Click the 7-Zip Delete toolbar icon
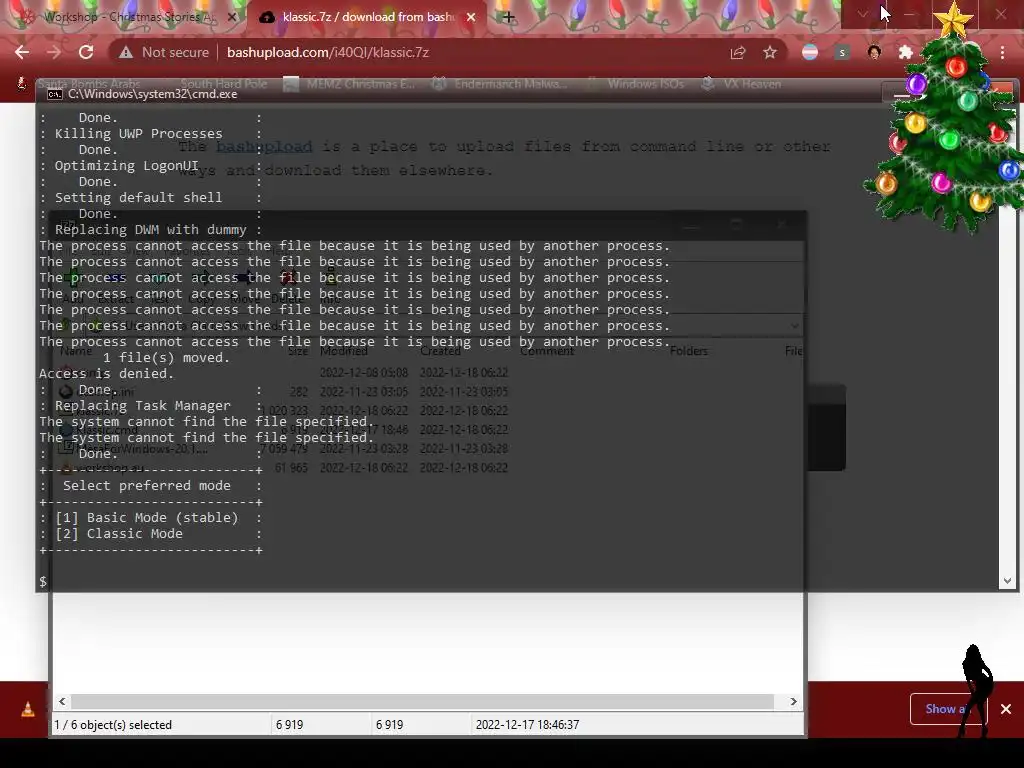The width and height of the screenshot is (1024, 768). (287, 278)
